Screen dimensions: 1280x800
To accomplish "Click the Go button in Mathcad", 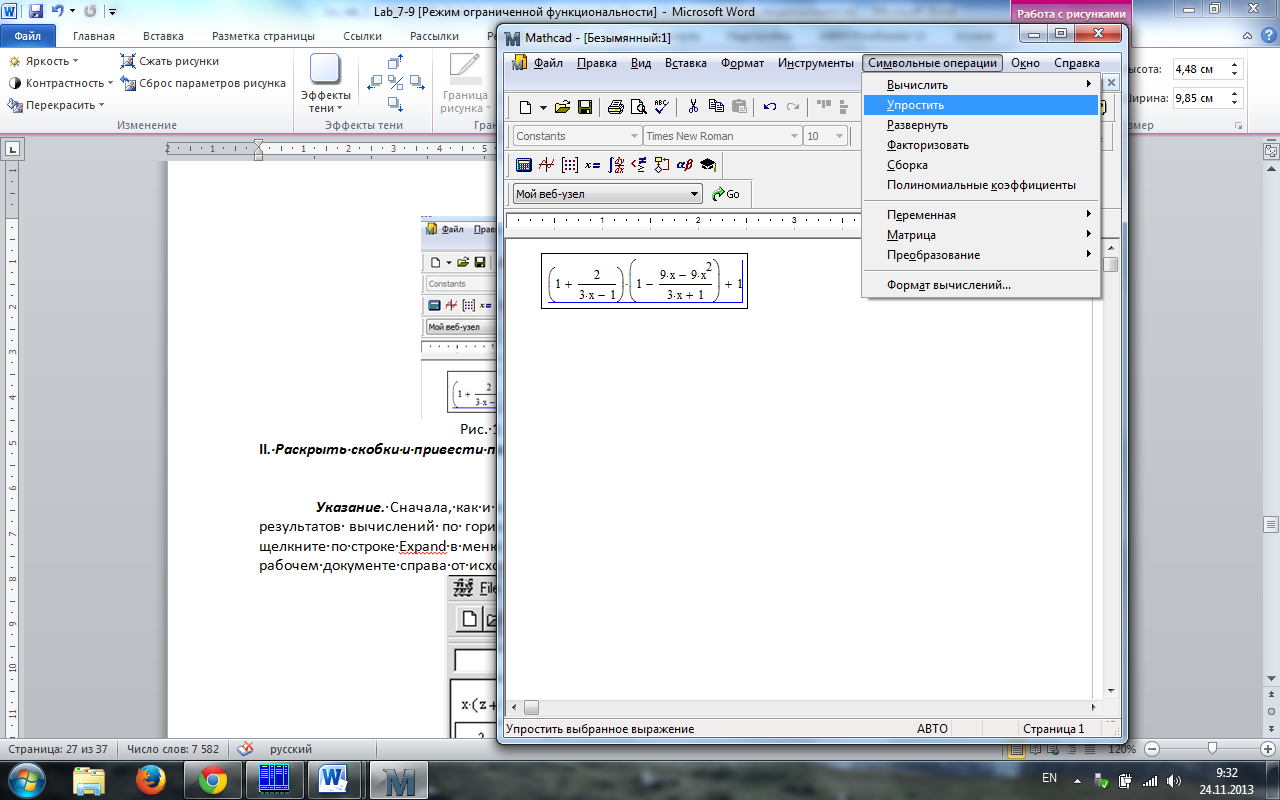I will click(726, 194).
